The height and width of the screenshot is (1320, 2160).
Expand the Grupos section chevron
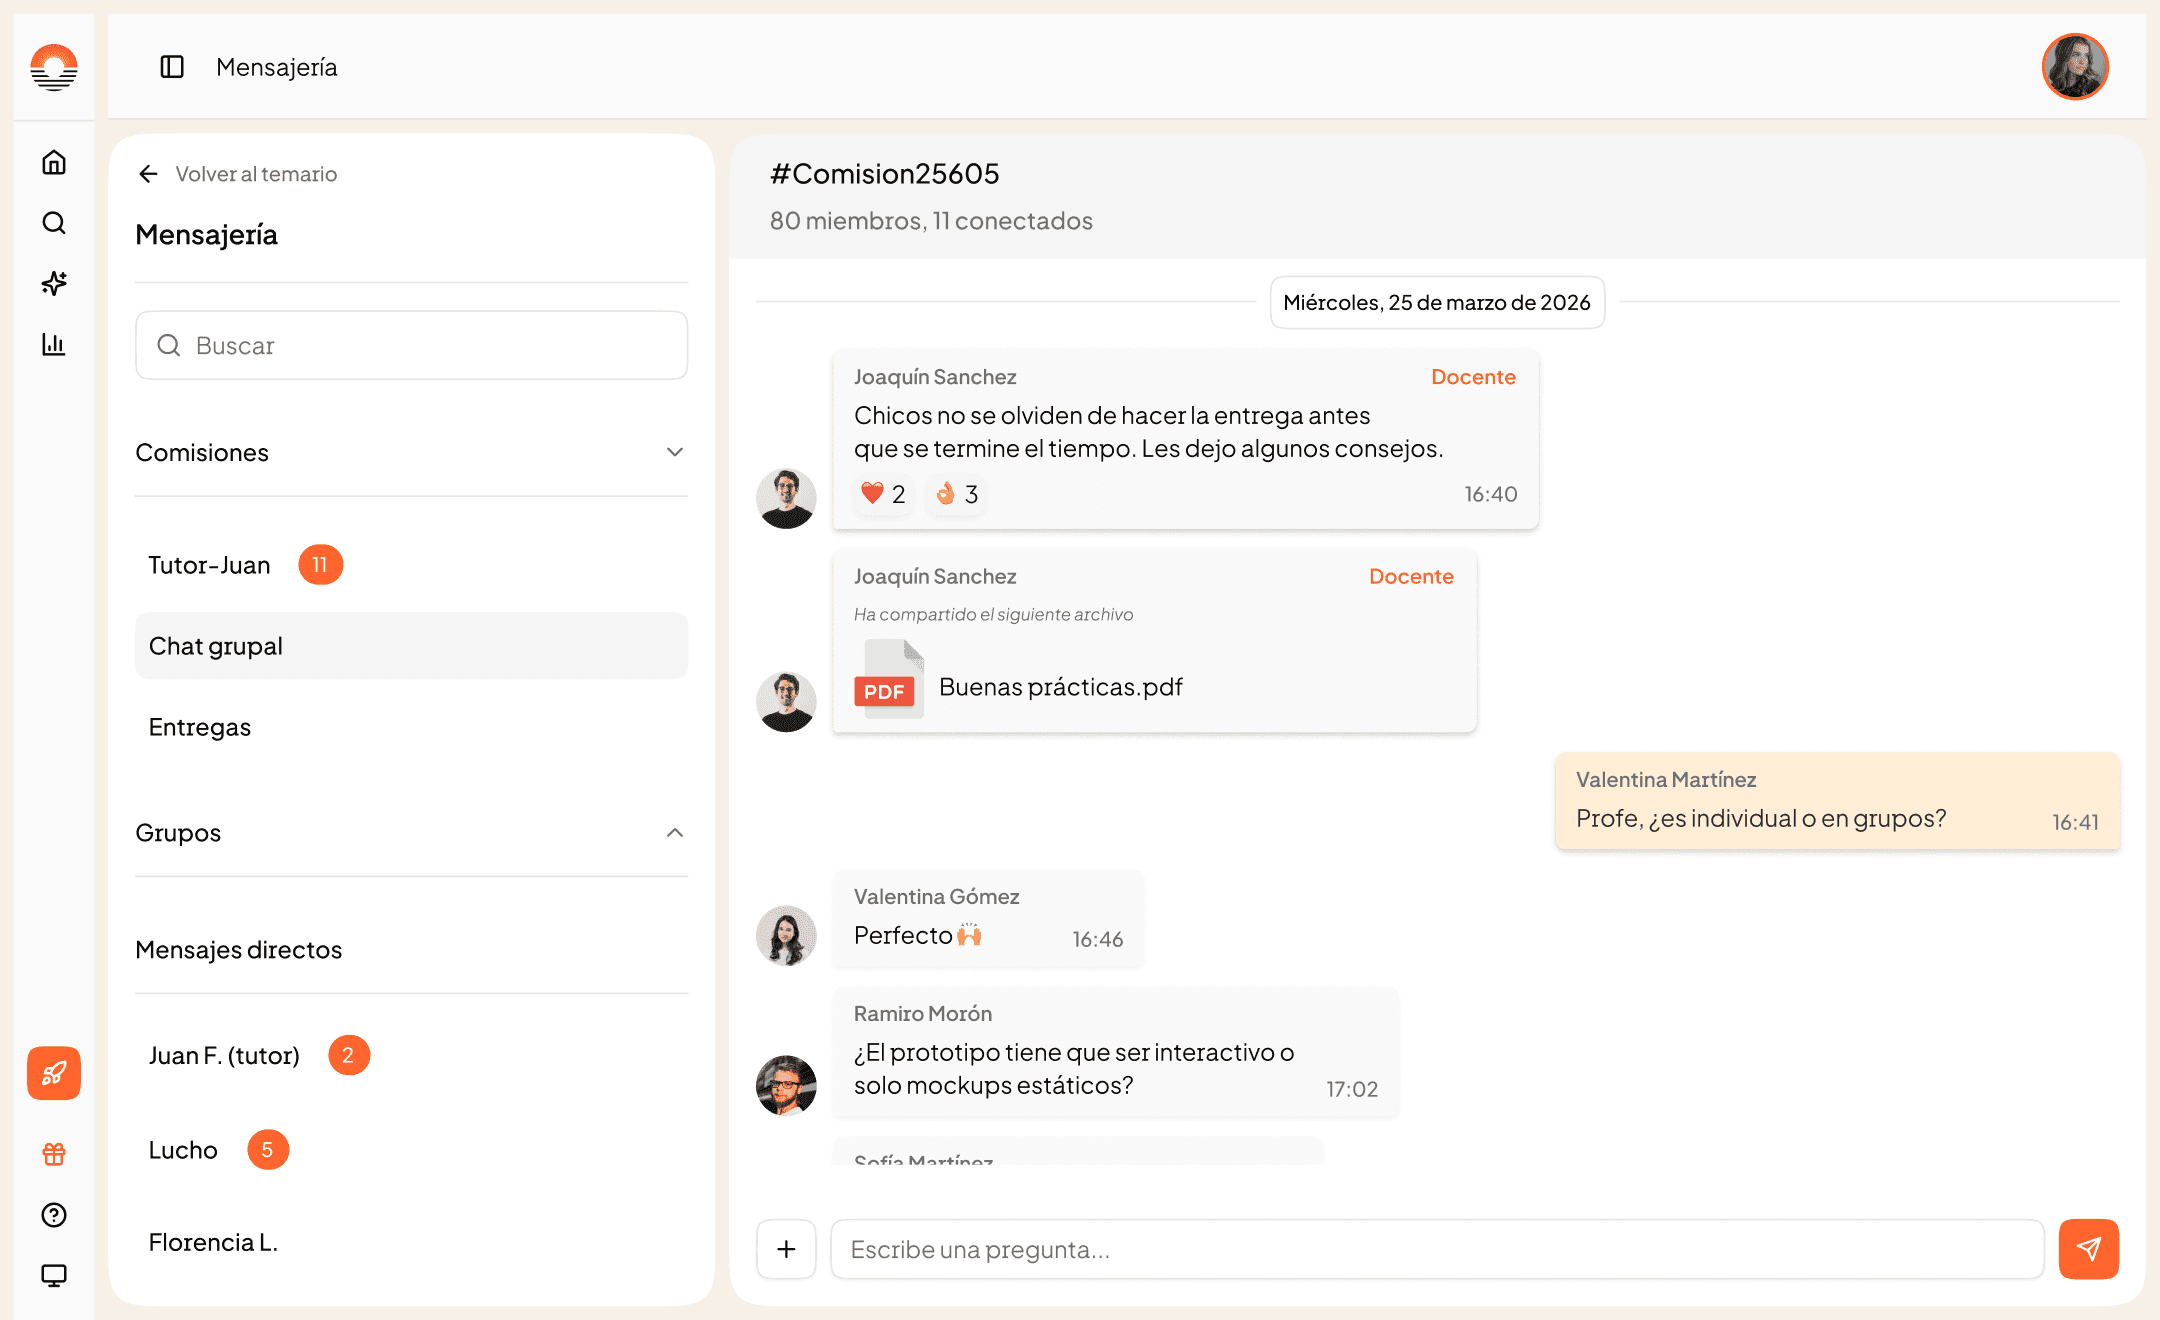coord(675,833)
